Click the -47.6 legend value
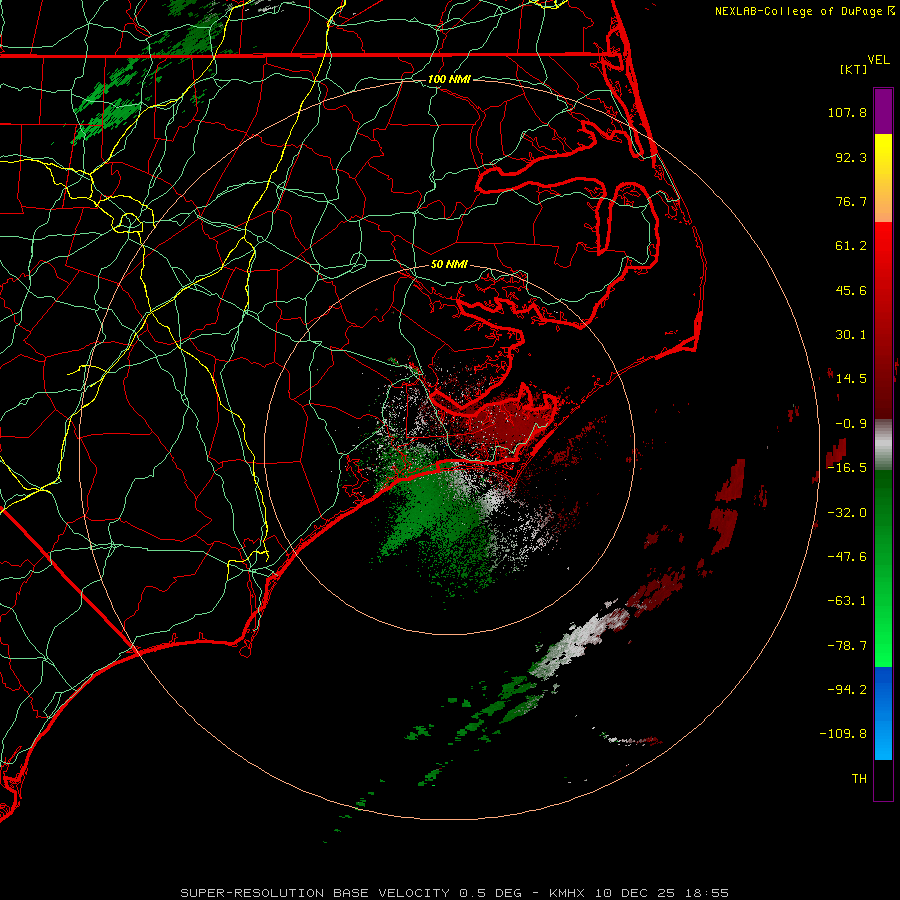This screenshot has height=900, width=900. pos(847,557)
